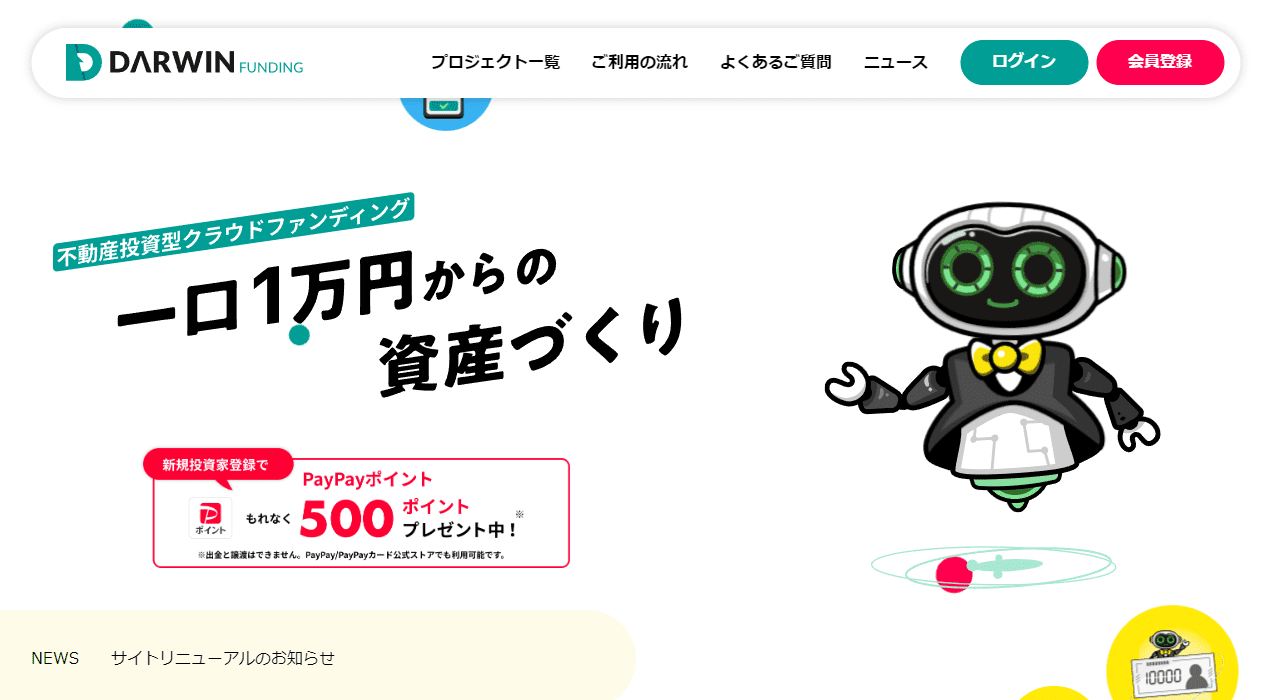1262x700 pixels.
Task: Open よくあるご質問 in navigation
Action: [775, 62]
